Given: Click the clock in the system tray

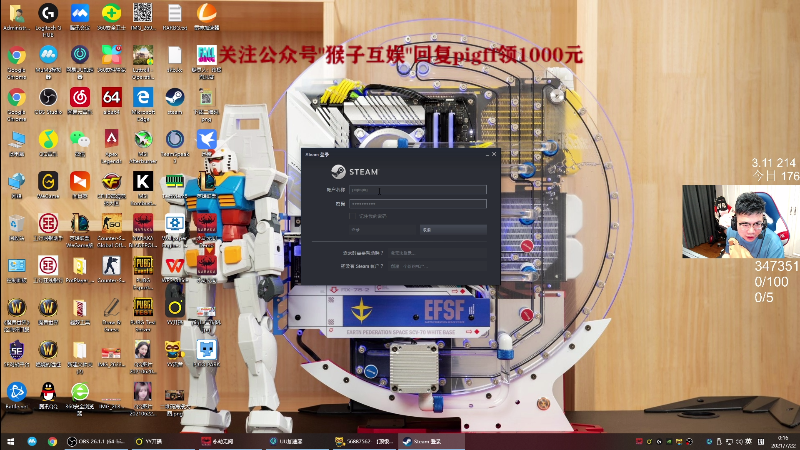Looking at the screenshot, I should tap(783, 441).
